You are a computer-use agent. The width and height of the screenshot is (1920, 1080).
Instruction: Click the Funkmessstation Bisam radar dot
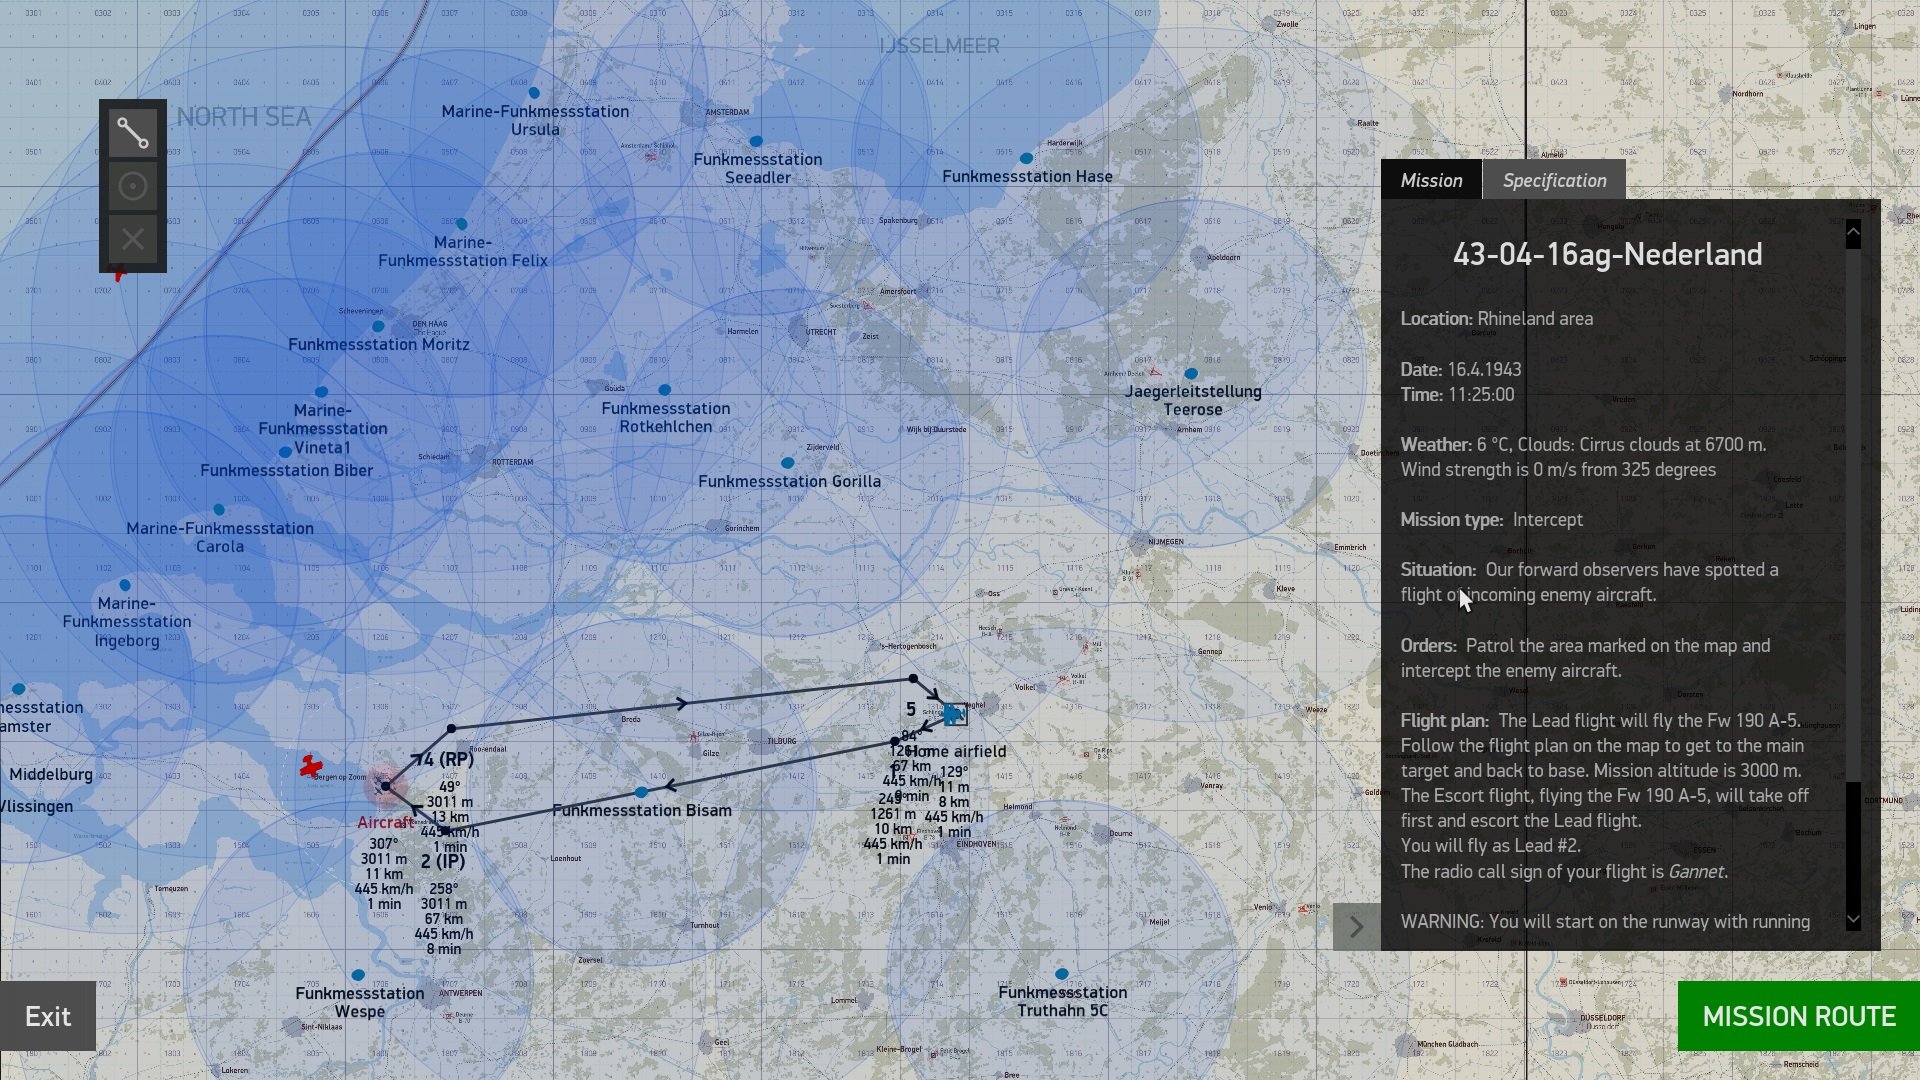pyautogui.click(x=641, y=792)
